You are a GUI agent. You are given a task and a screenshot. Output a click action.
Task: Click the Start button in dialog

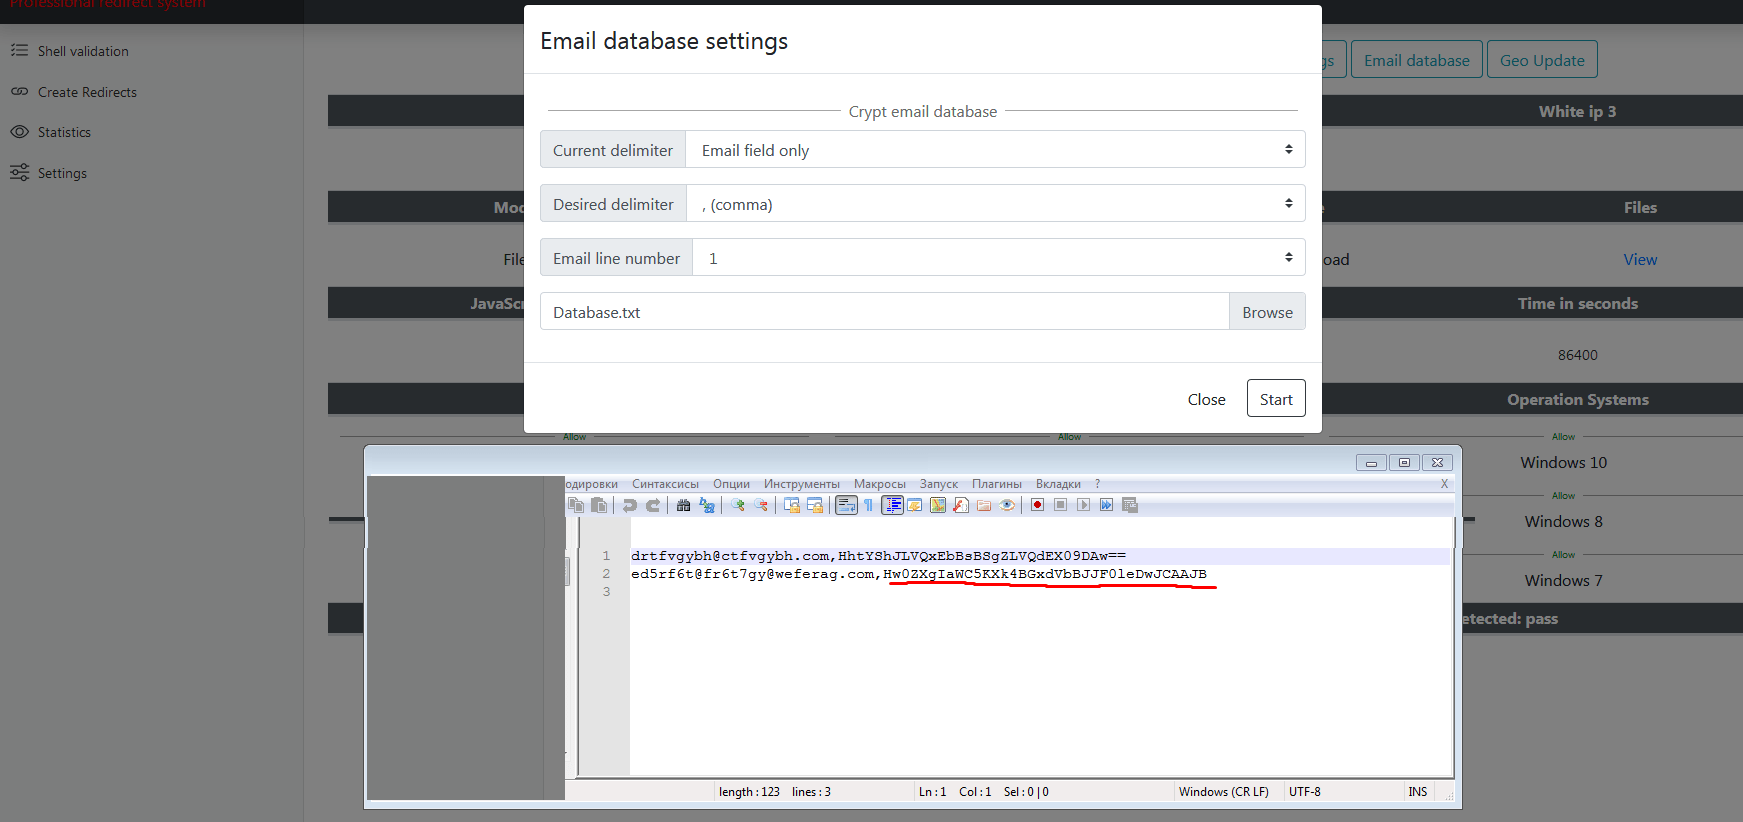(1276, 398)
